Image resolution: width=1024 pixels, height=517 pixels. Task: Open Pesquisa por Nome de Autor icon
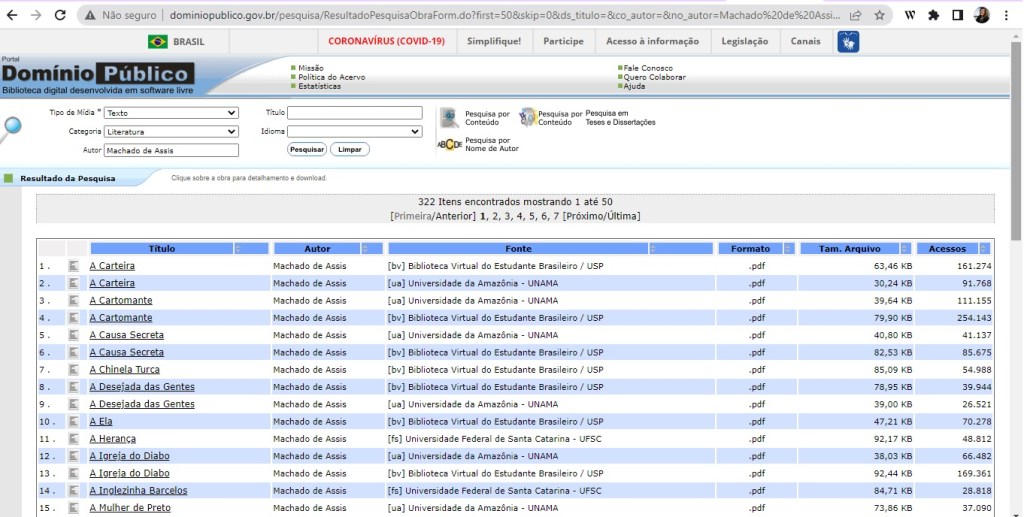click(449, 145)
